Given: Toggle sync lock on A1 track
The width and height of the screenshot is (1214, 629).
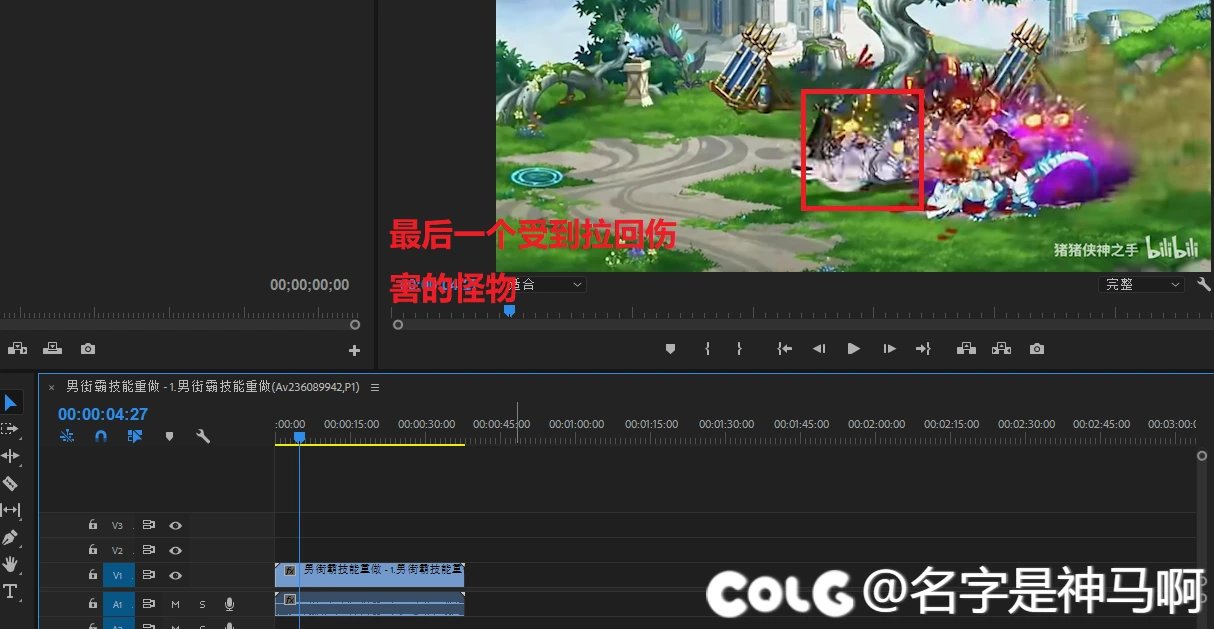Looking at the screenshot, I should coord(149,604).
